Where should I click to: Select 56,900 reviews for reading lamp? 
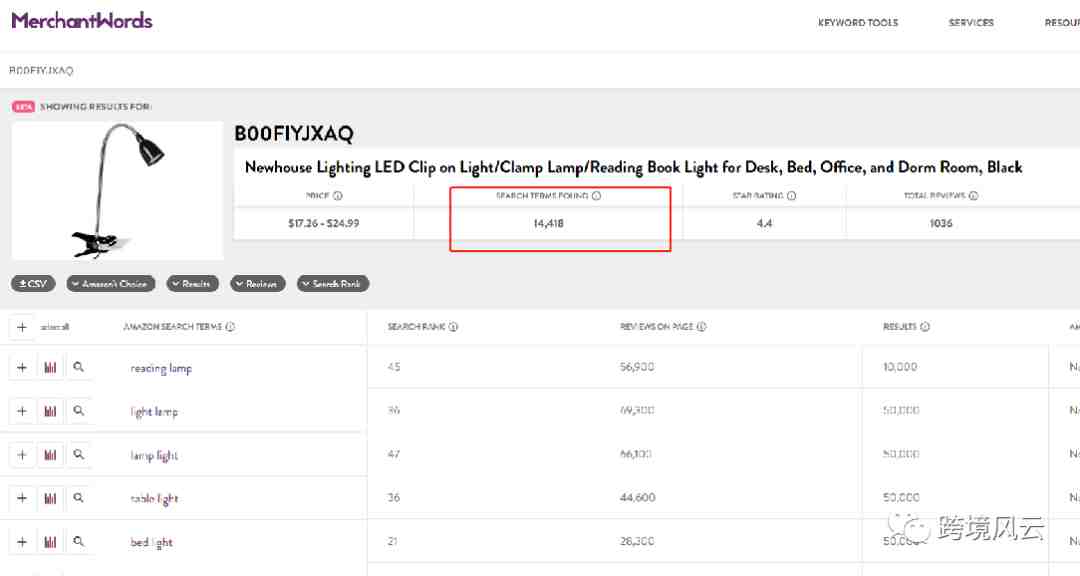click(x=637, y=367)
